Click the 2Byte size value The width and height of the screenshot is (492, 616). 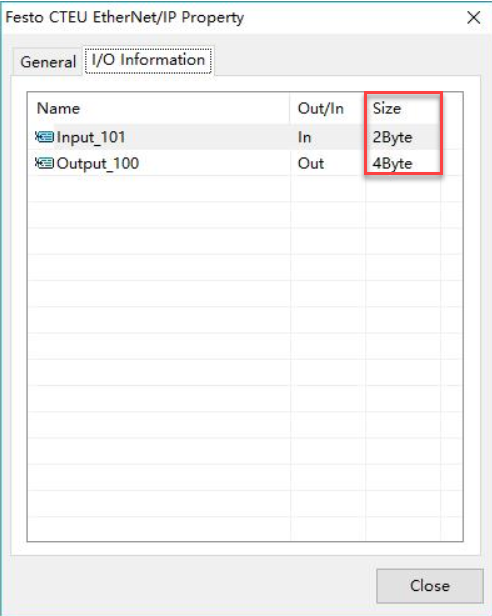[392, 137]
